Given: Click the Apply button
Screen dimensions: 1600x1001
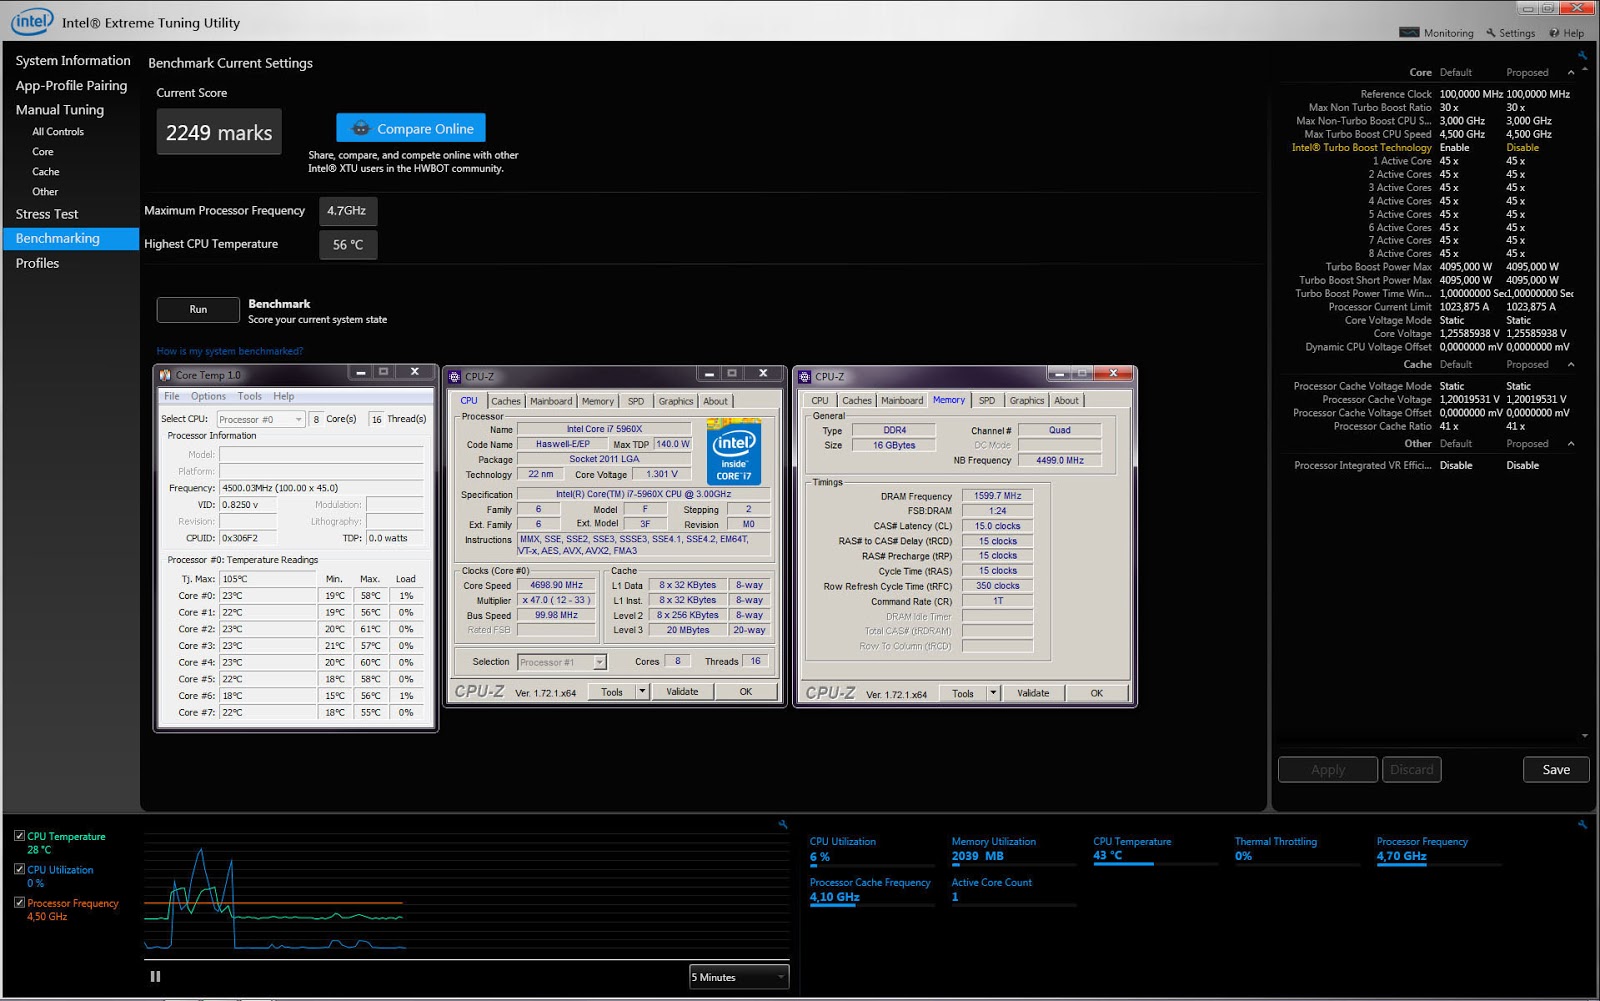Looking at the screenshot, I should pyautogui.click(x=1327, y=769).
